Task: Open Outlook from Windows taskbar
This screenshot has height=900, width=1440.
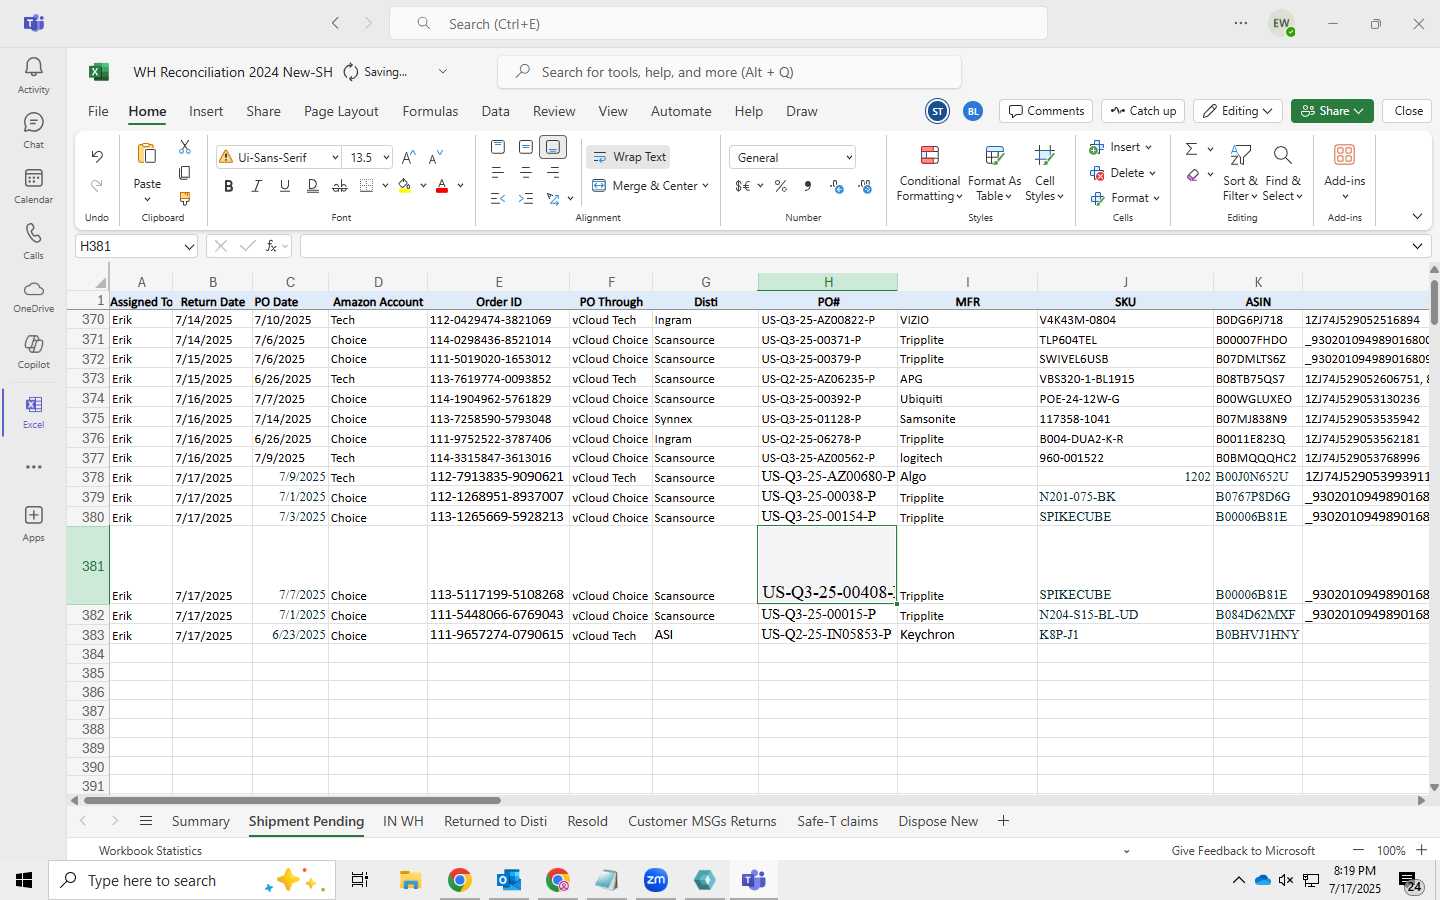Action: pos(508,880)
